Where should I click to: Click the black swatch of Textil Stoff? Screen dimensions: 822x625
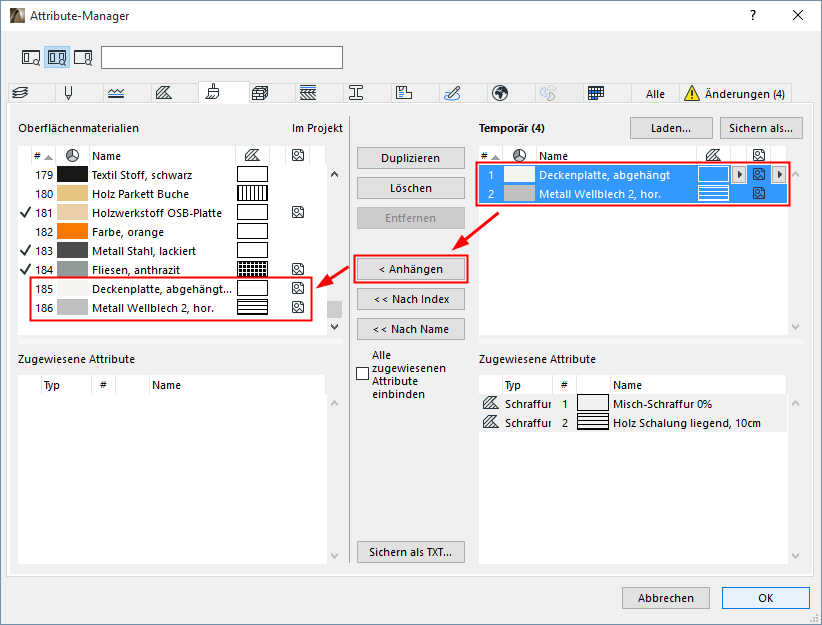click(x=72, y=174)
